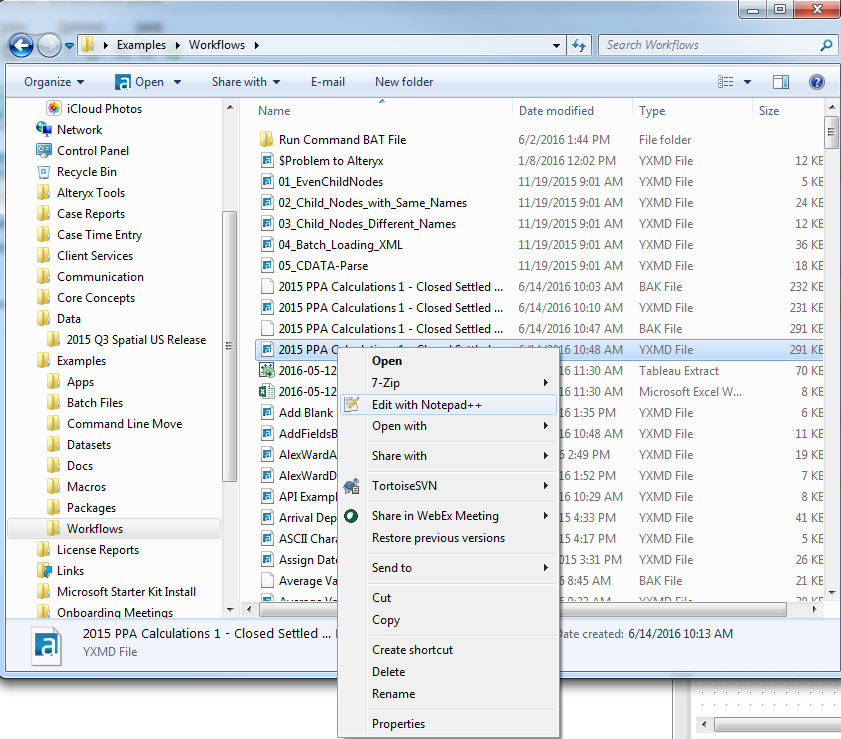
Task: Click the refresh icon beside address bar
Action: (579, 46)
